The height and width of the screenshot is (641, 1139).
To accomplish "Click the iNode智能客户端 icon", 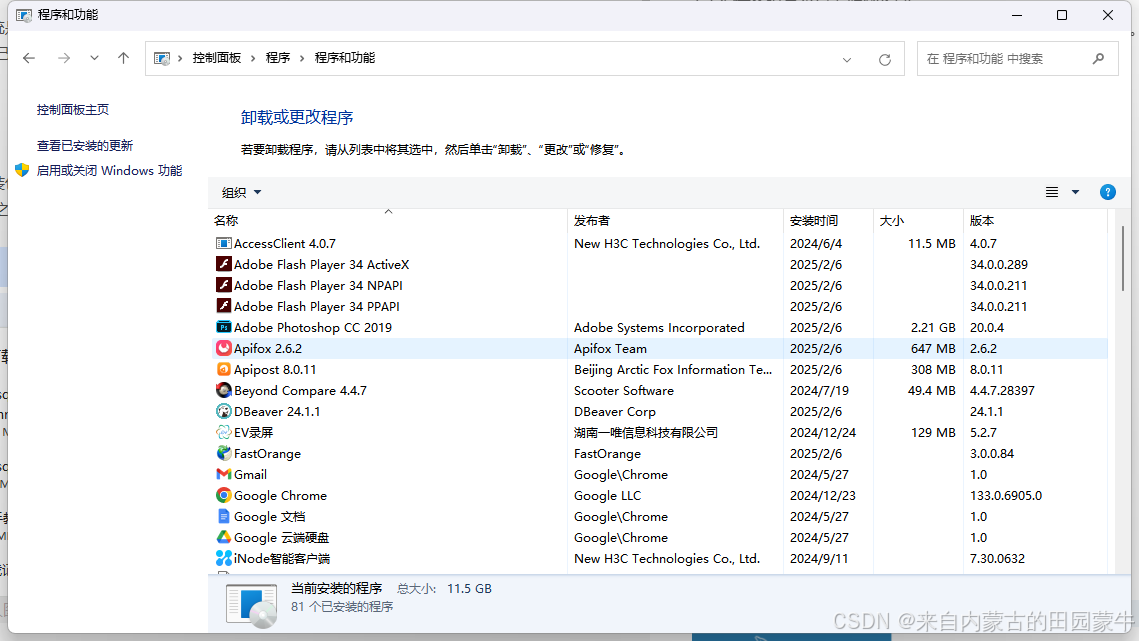I will [224, 559].
